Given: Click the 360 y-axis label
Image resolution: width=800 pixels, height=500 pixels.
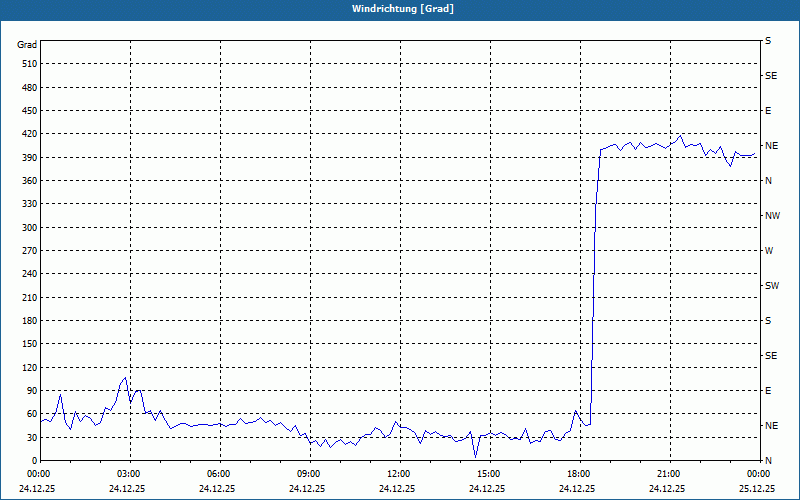Looking at the screenshot, I should coord(30,181).
